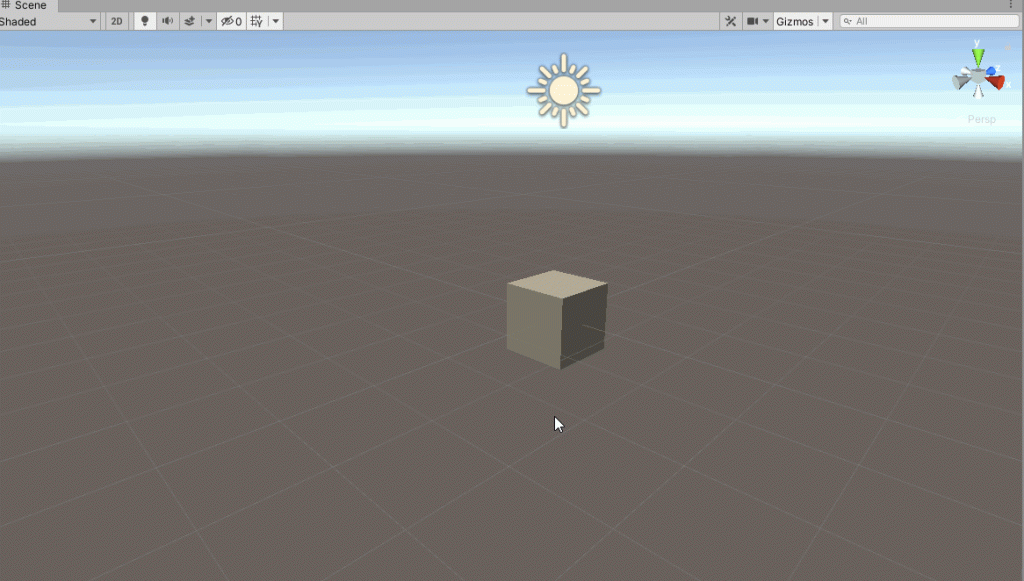Click the hidden objects count eye icon
The height and width of the screenshot is (581, 1024).
click(228, 20)
